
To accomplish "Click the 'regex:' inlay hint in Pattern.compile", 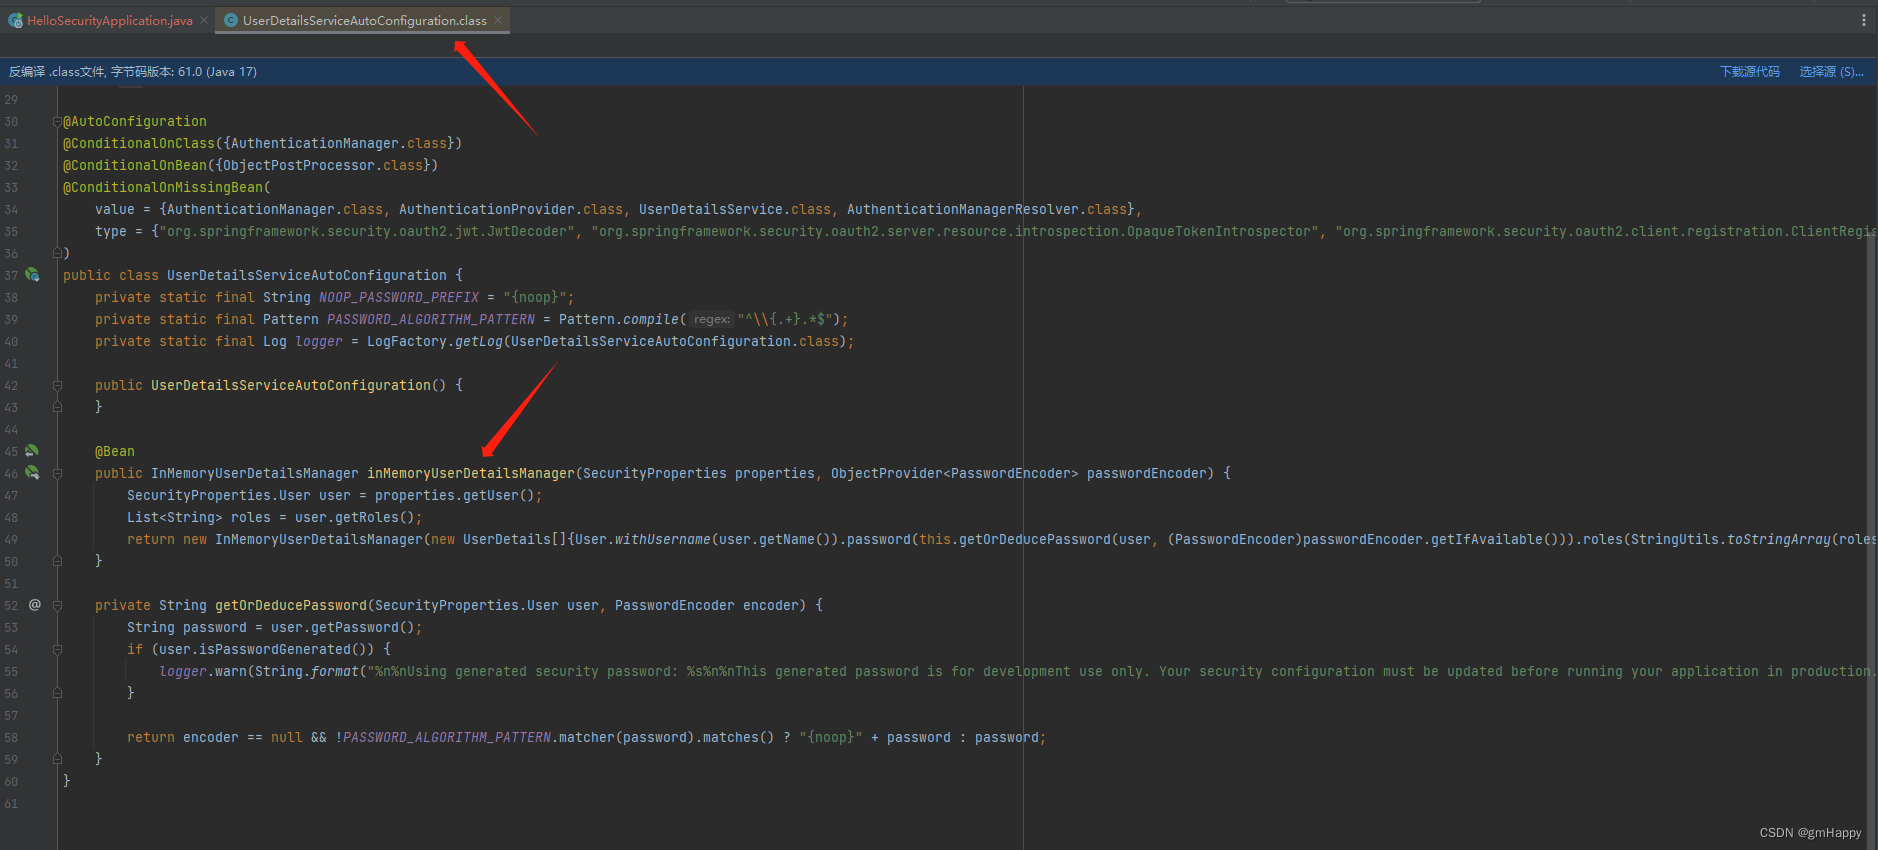I will 712,320.
